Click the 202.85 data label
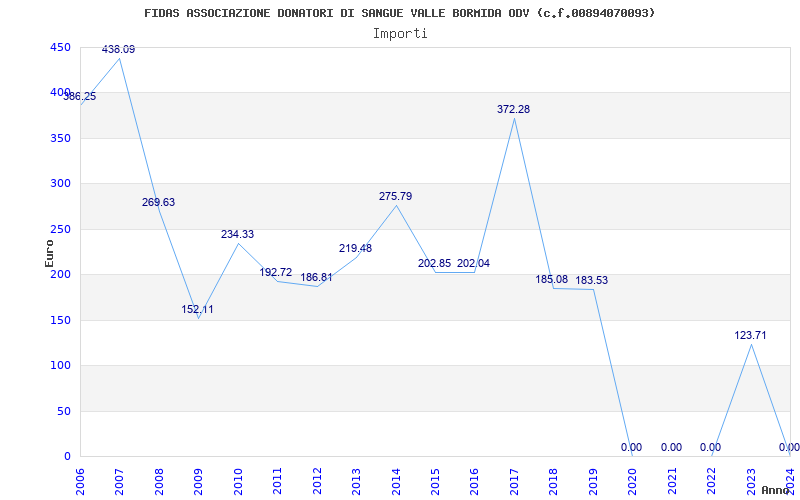Screen dimensions: 800x500 coord(435,263)
